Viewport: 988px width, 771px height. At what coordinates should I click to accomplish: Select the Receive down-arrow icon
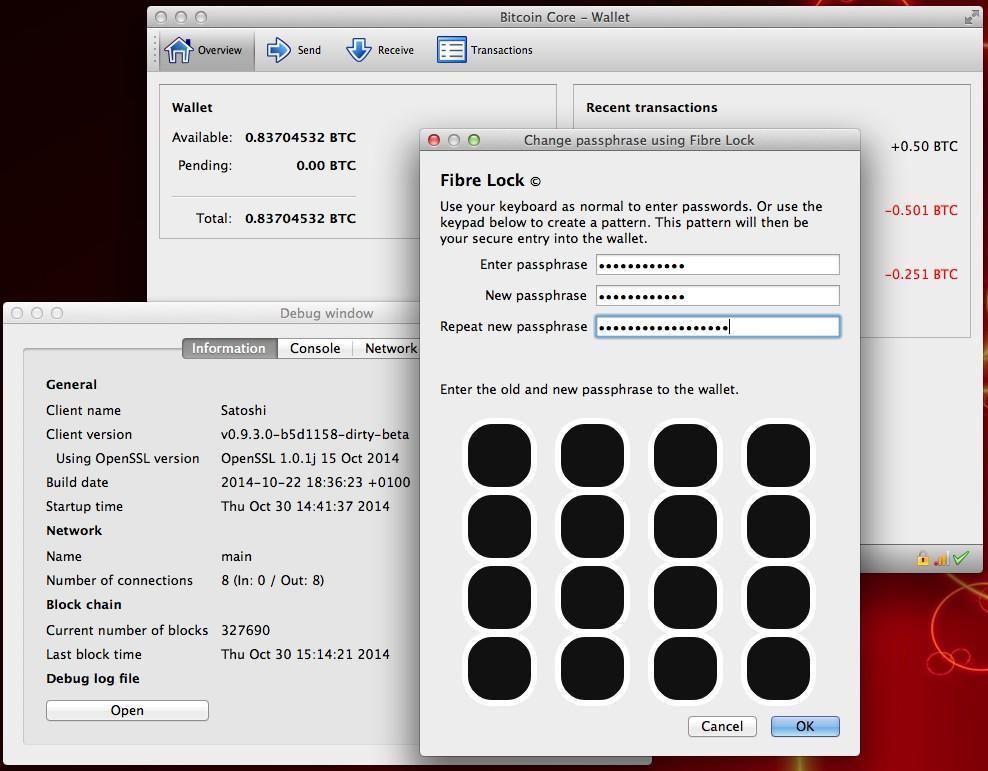tap(359, 50)
